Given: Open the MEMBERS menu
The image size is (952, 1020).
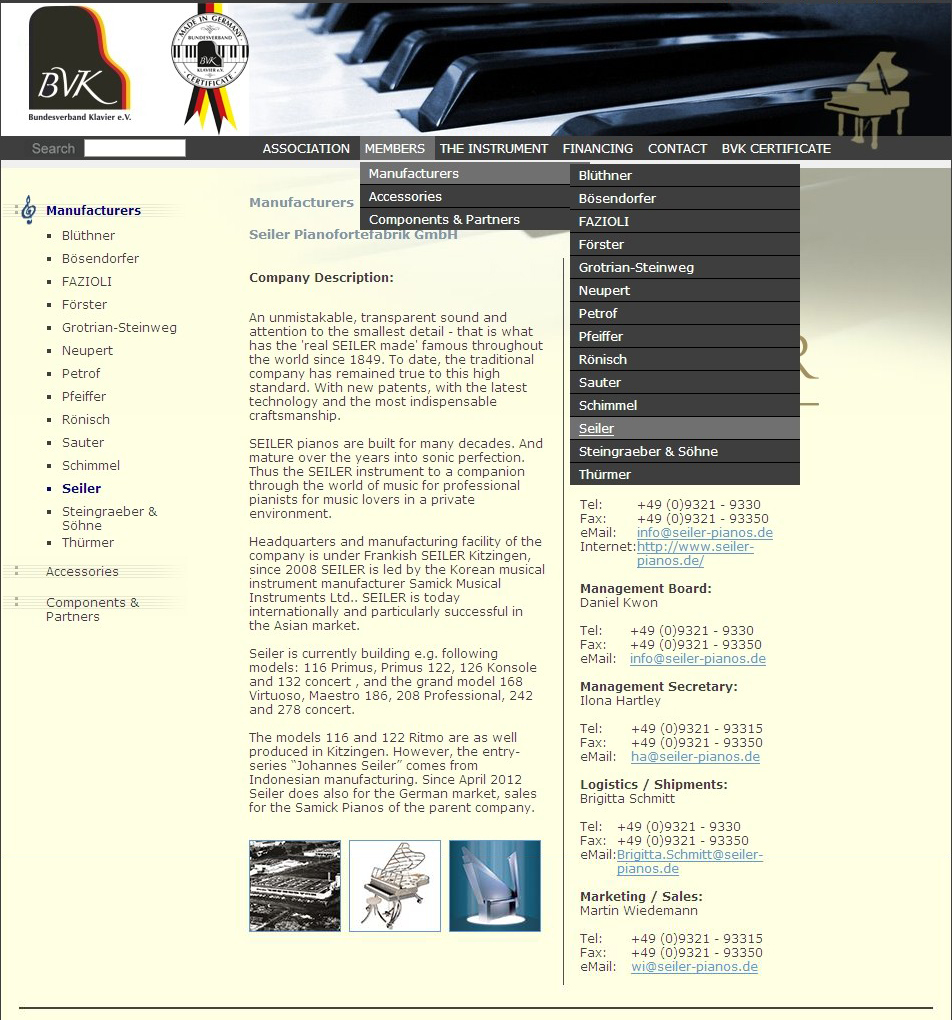Looking at the screenshot, I should point(395,148).
